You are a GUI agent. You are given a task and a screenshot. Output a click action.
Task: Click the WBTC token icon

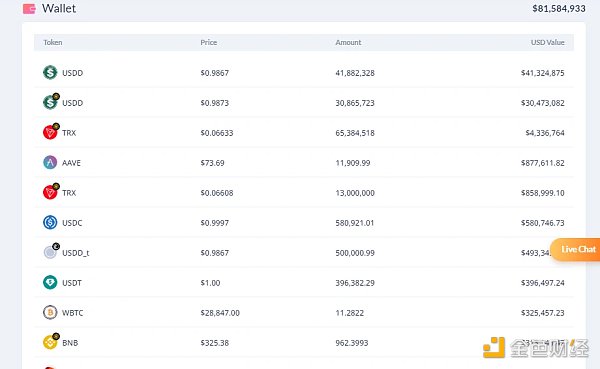50,312
